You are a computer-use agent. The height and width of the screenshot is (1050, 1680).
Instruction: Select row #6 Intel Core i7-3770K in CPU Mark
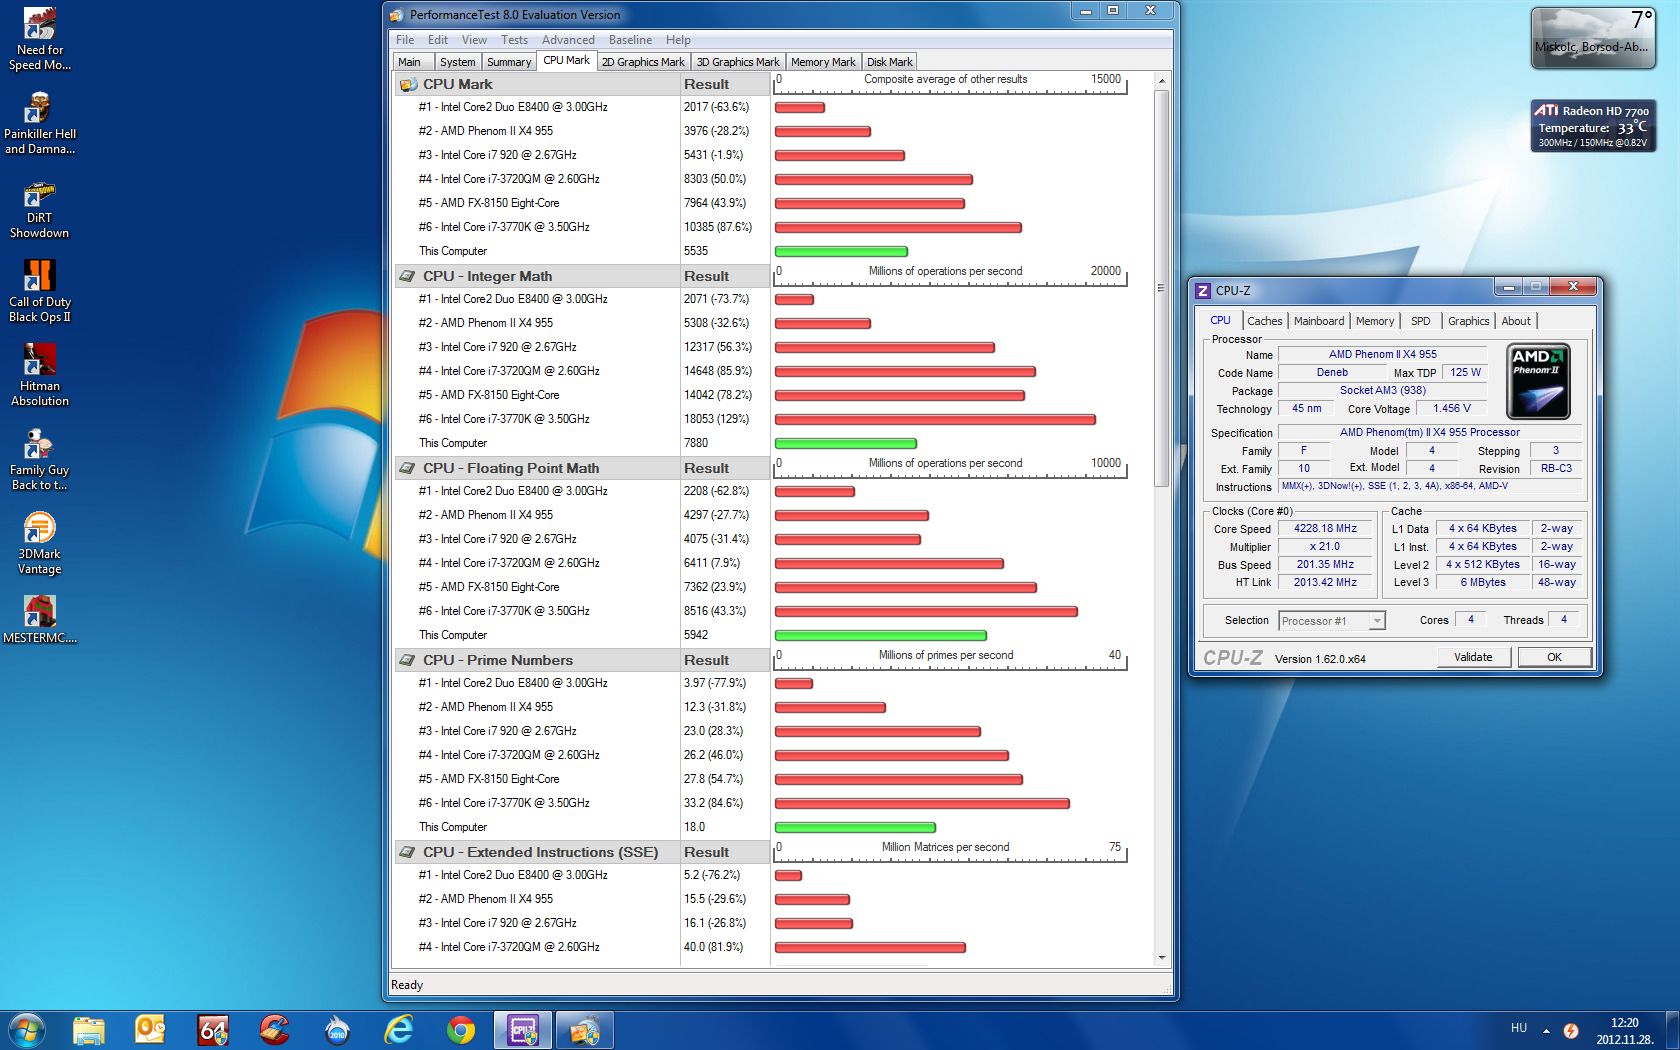pyautogui.click(x=582, y=227)
